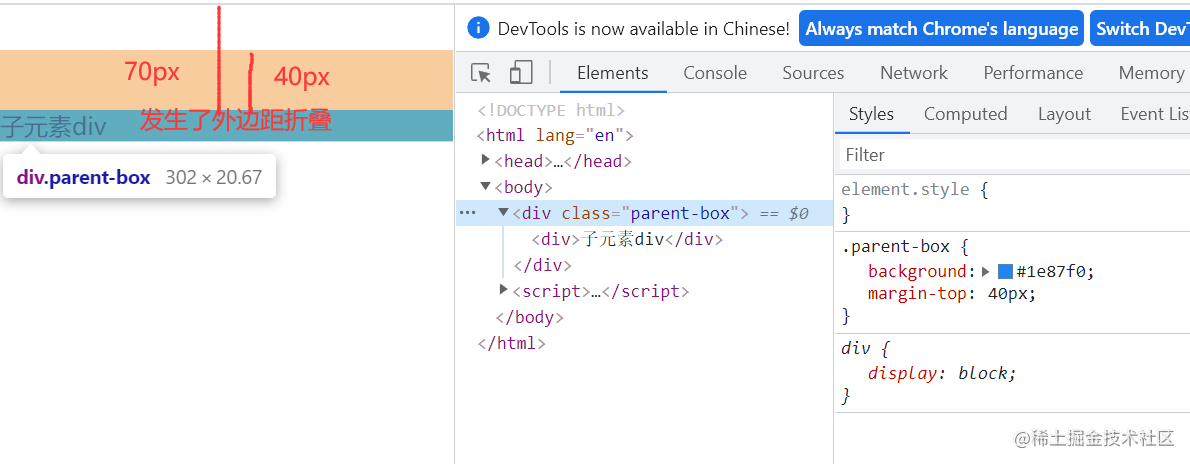Select the Layout sub-tab
Viewport: 1190px width, 464px height.
[1064, 114]
